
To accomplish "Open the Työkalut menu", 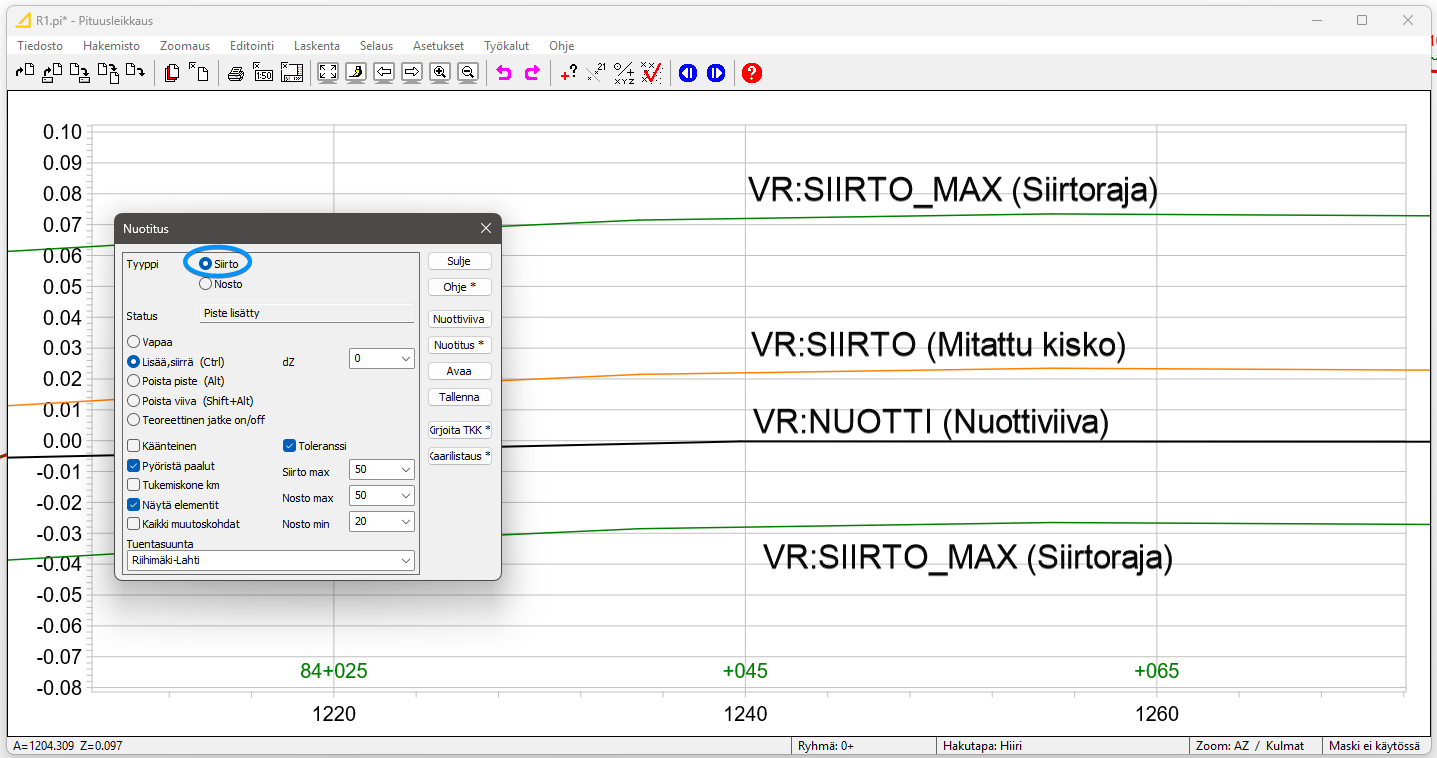I will click(506, 46).
